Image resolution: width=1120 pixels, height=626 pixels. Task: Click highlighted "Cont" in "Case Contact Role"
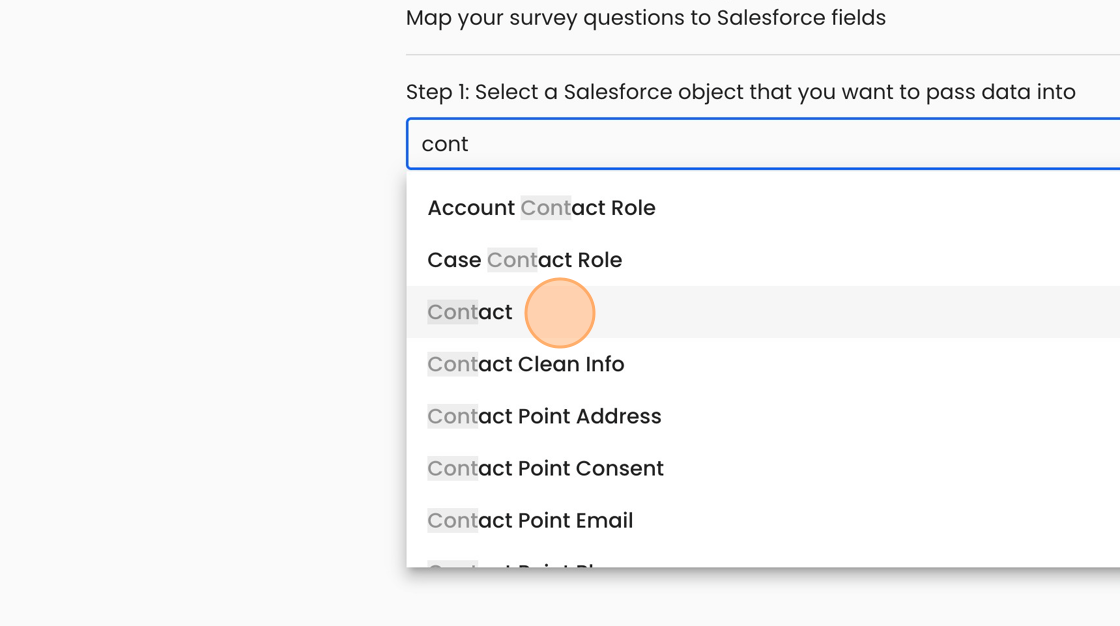(x=512, y=260)
